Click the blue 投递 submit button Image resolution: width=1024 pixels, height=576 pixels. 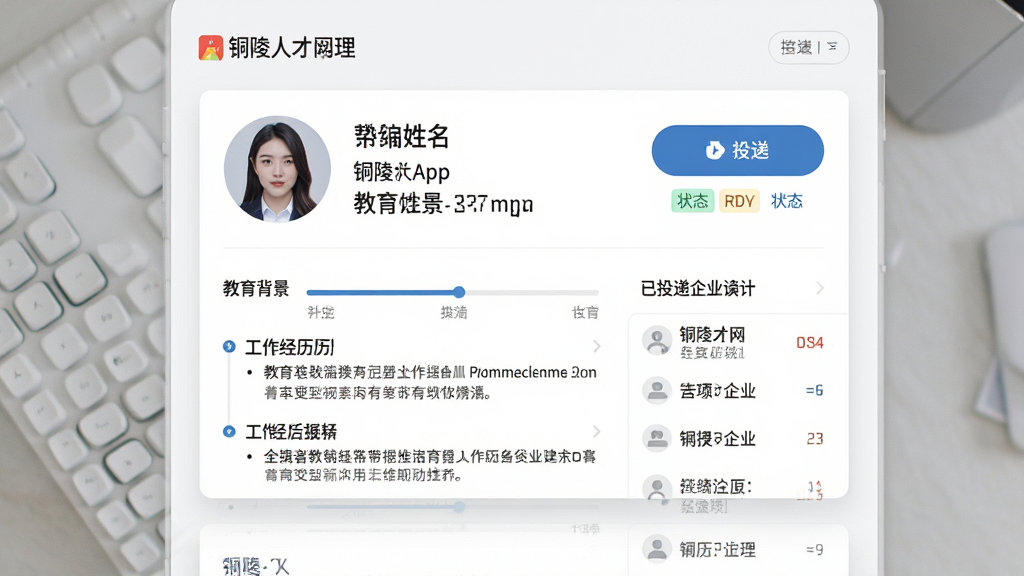pyautogui.click(x=737, y=150)
